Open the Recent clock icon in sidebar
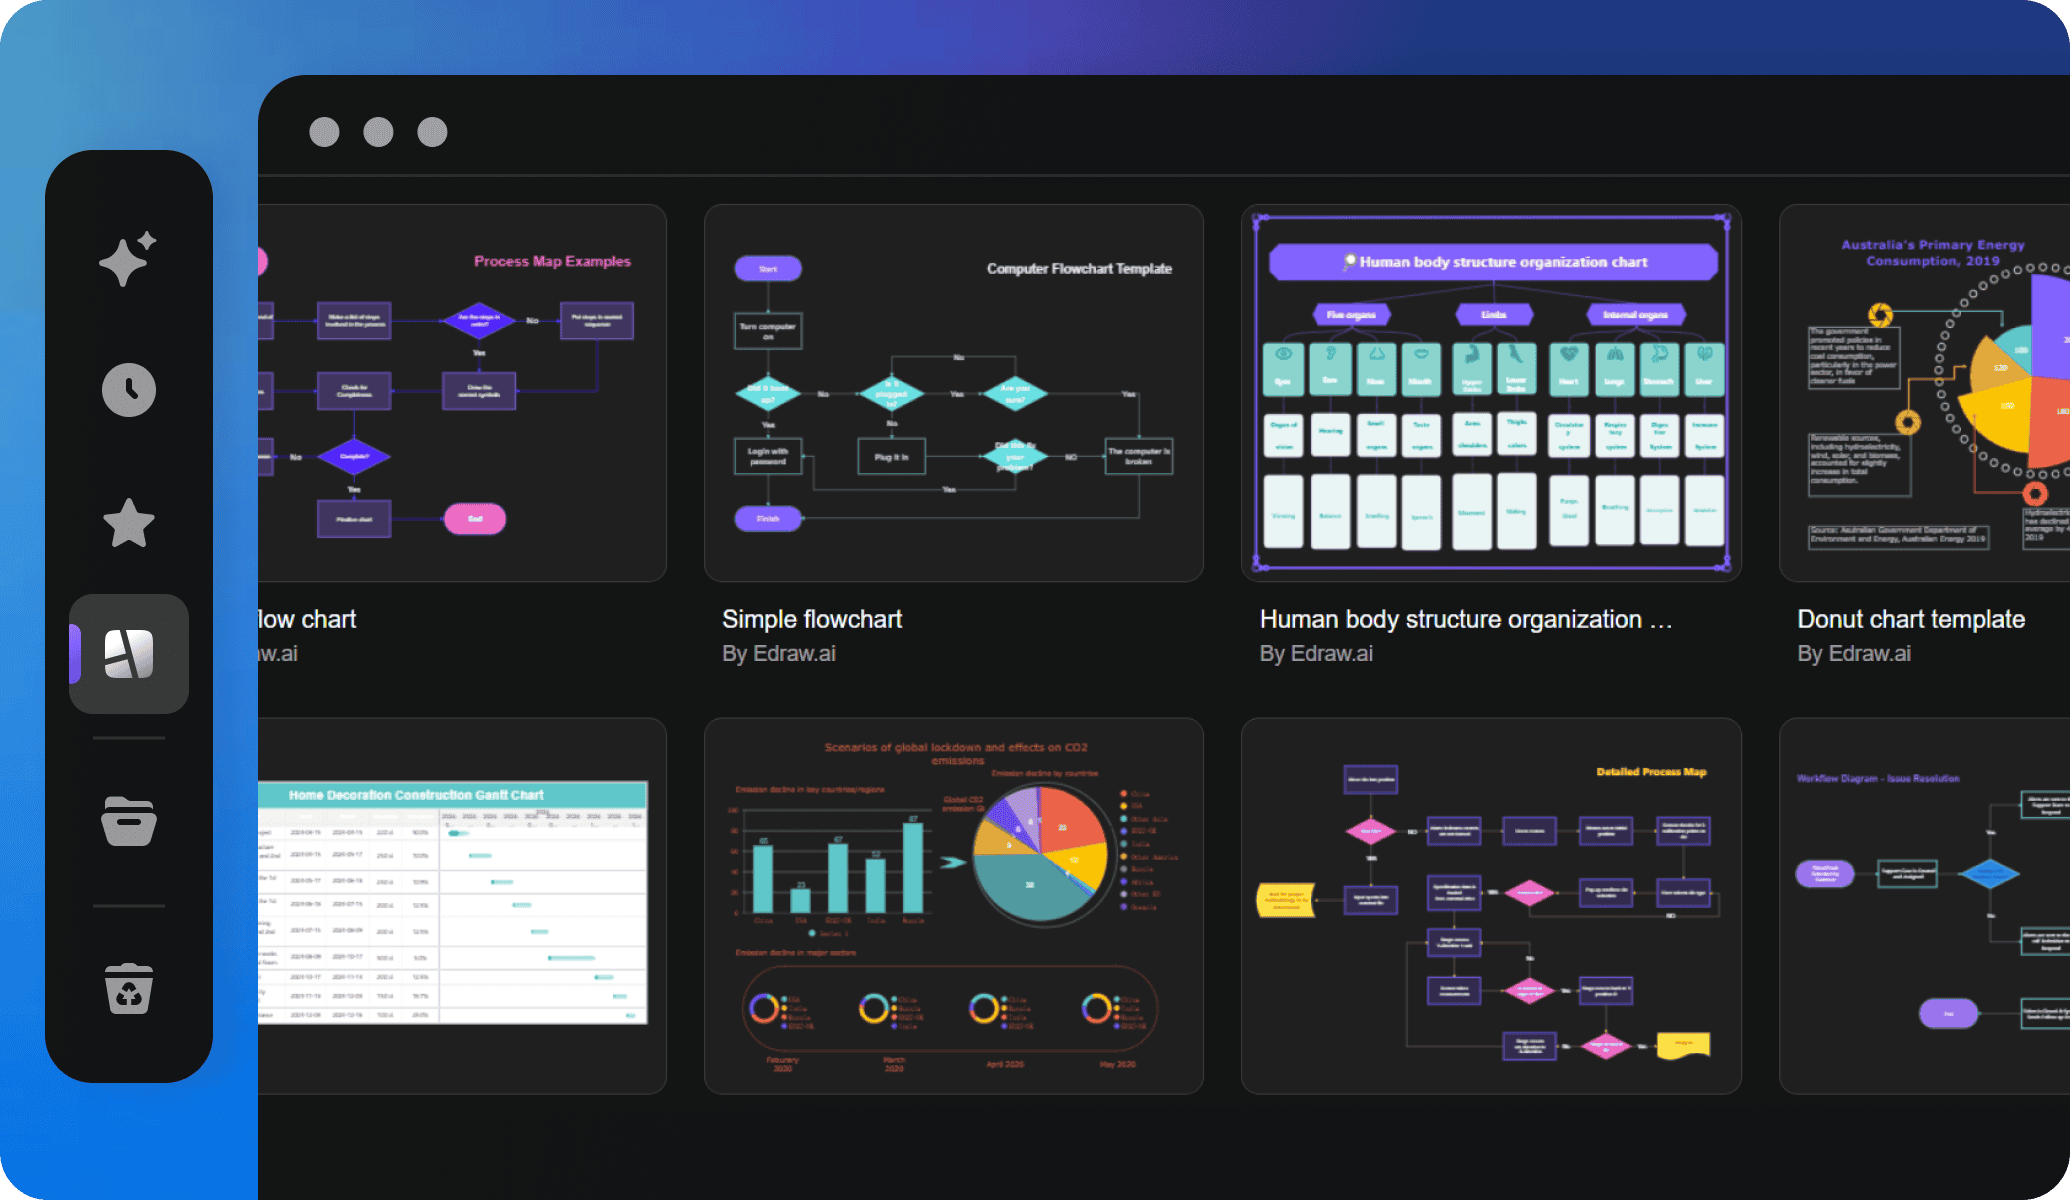 (x=129, y=390)
